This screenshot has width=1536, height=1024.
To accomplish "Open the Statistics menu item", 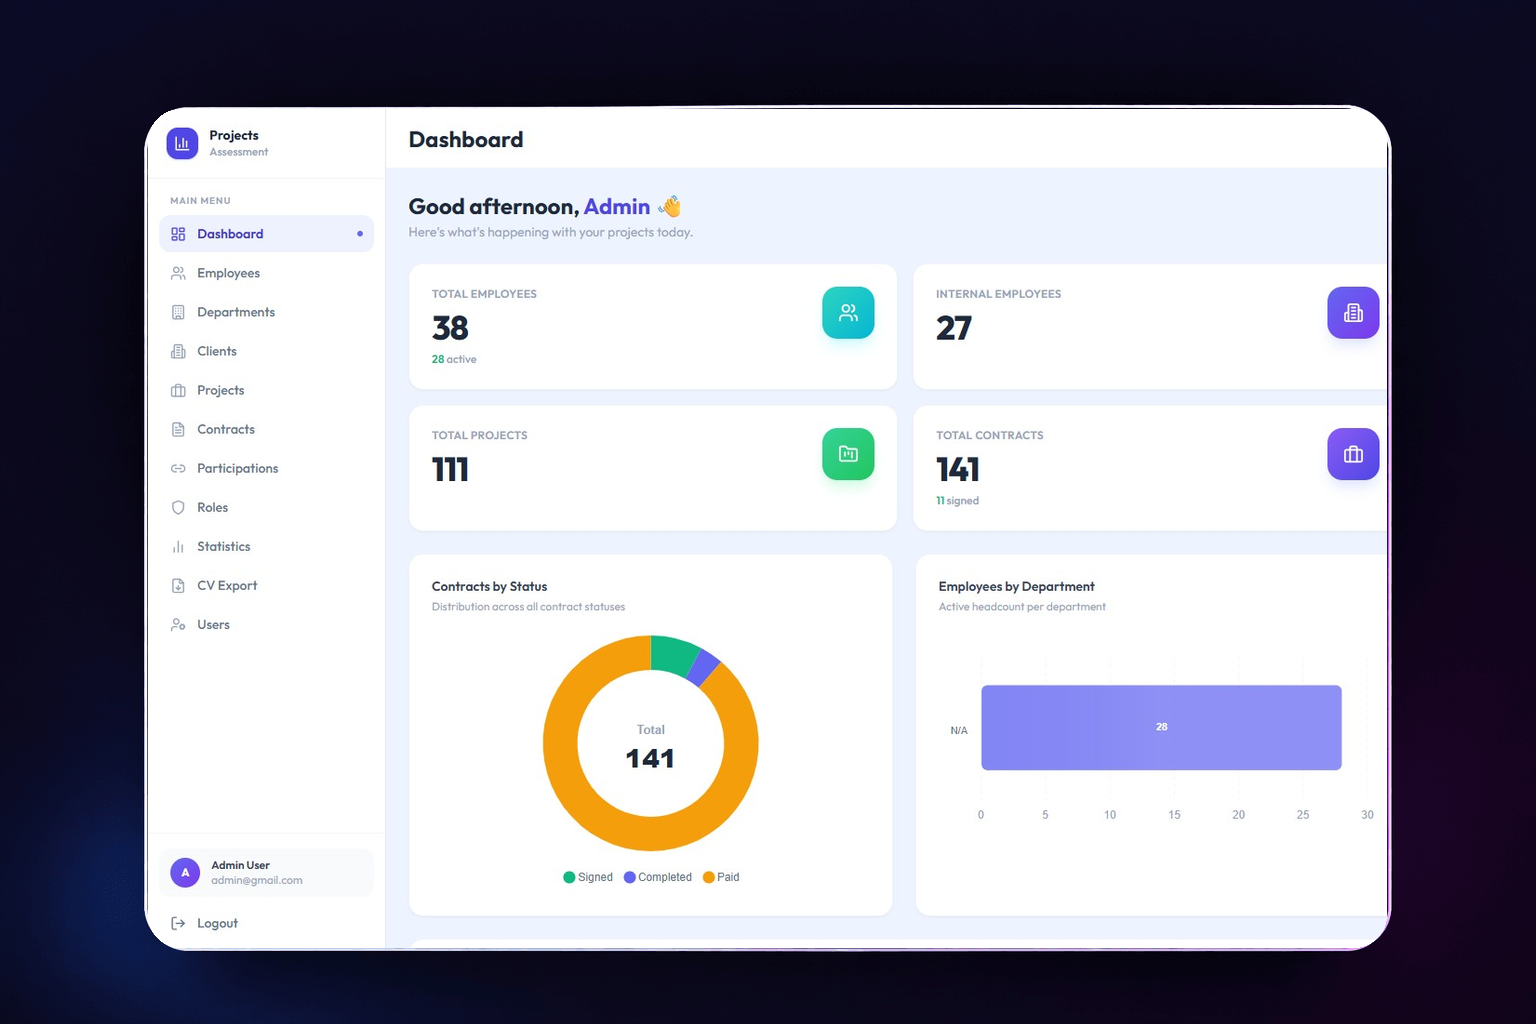I will tap(266, 546).
